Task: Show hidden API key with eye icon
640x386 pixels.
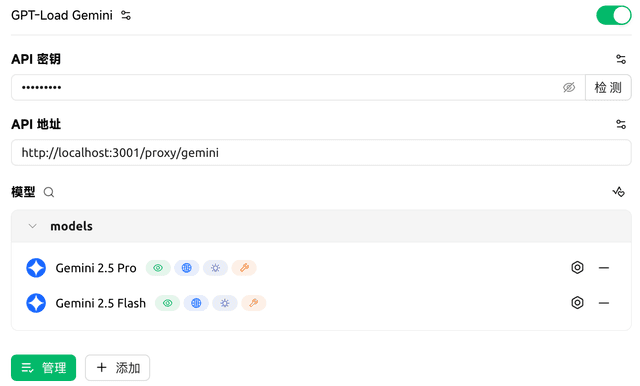Action: (569, 87)
